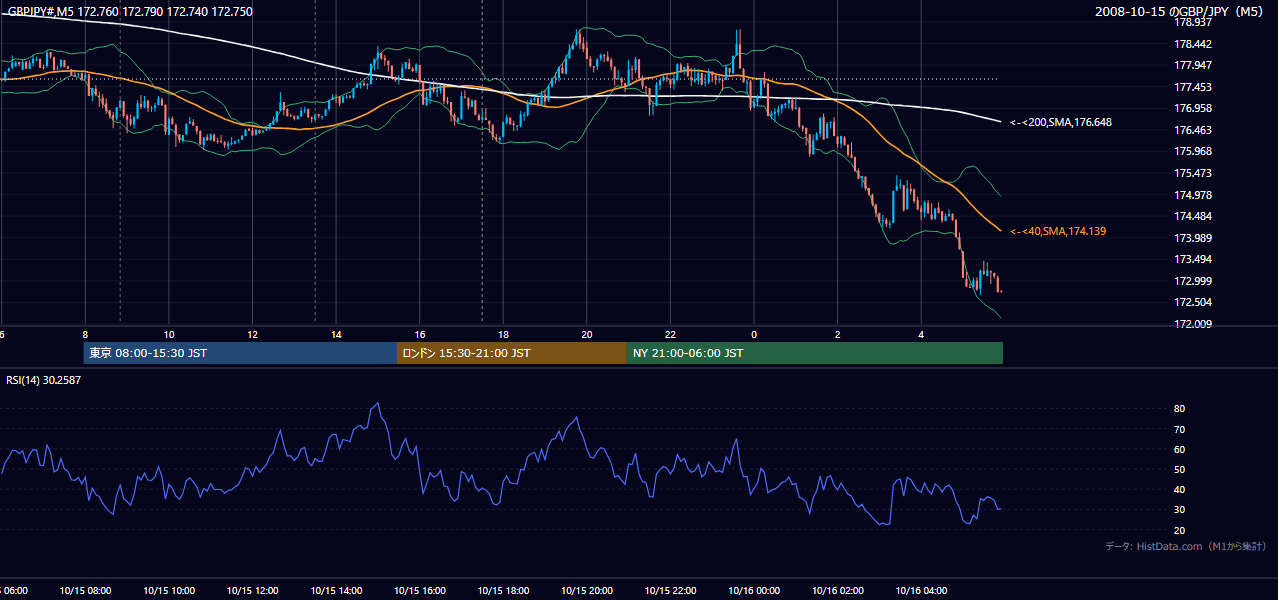This screenshot has width=1278, height=600.
Task: Click the 174.484 price axis label
Action: click(x=1193, y=216)
